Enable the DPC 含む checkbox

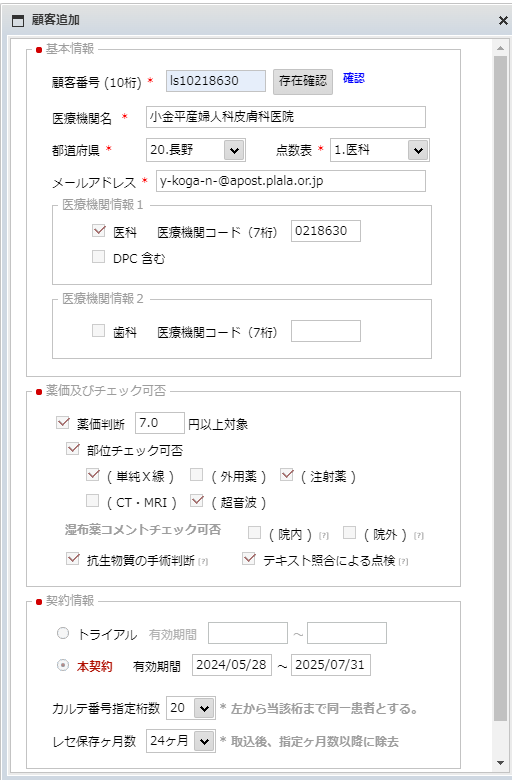coord(99,257)
